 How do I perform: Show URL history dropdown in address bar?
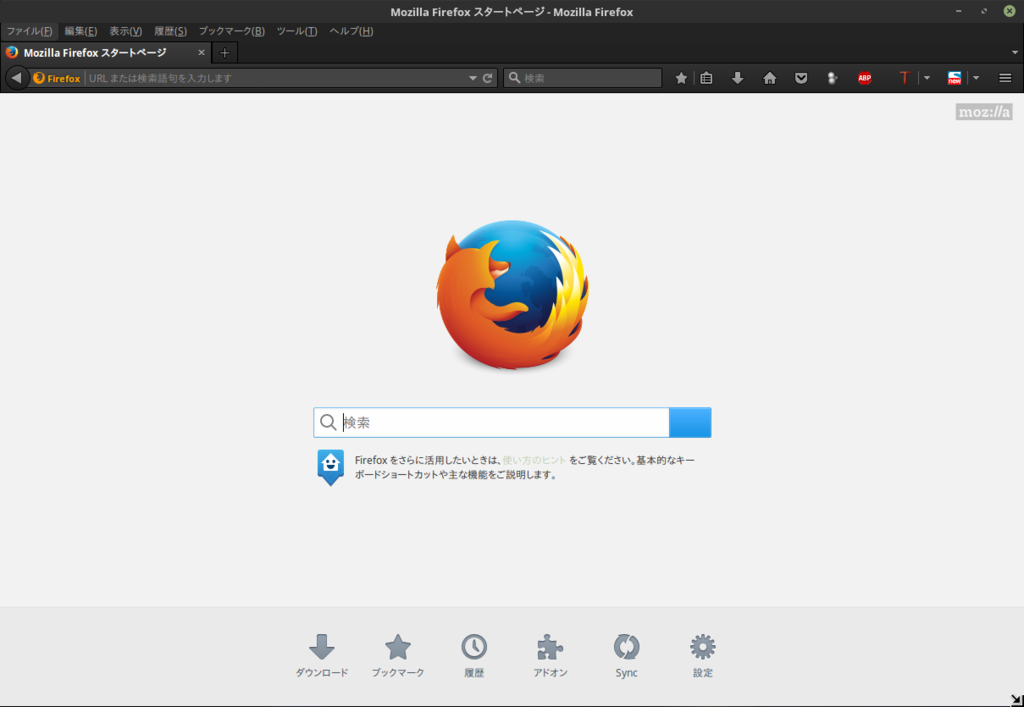(473, 78)
